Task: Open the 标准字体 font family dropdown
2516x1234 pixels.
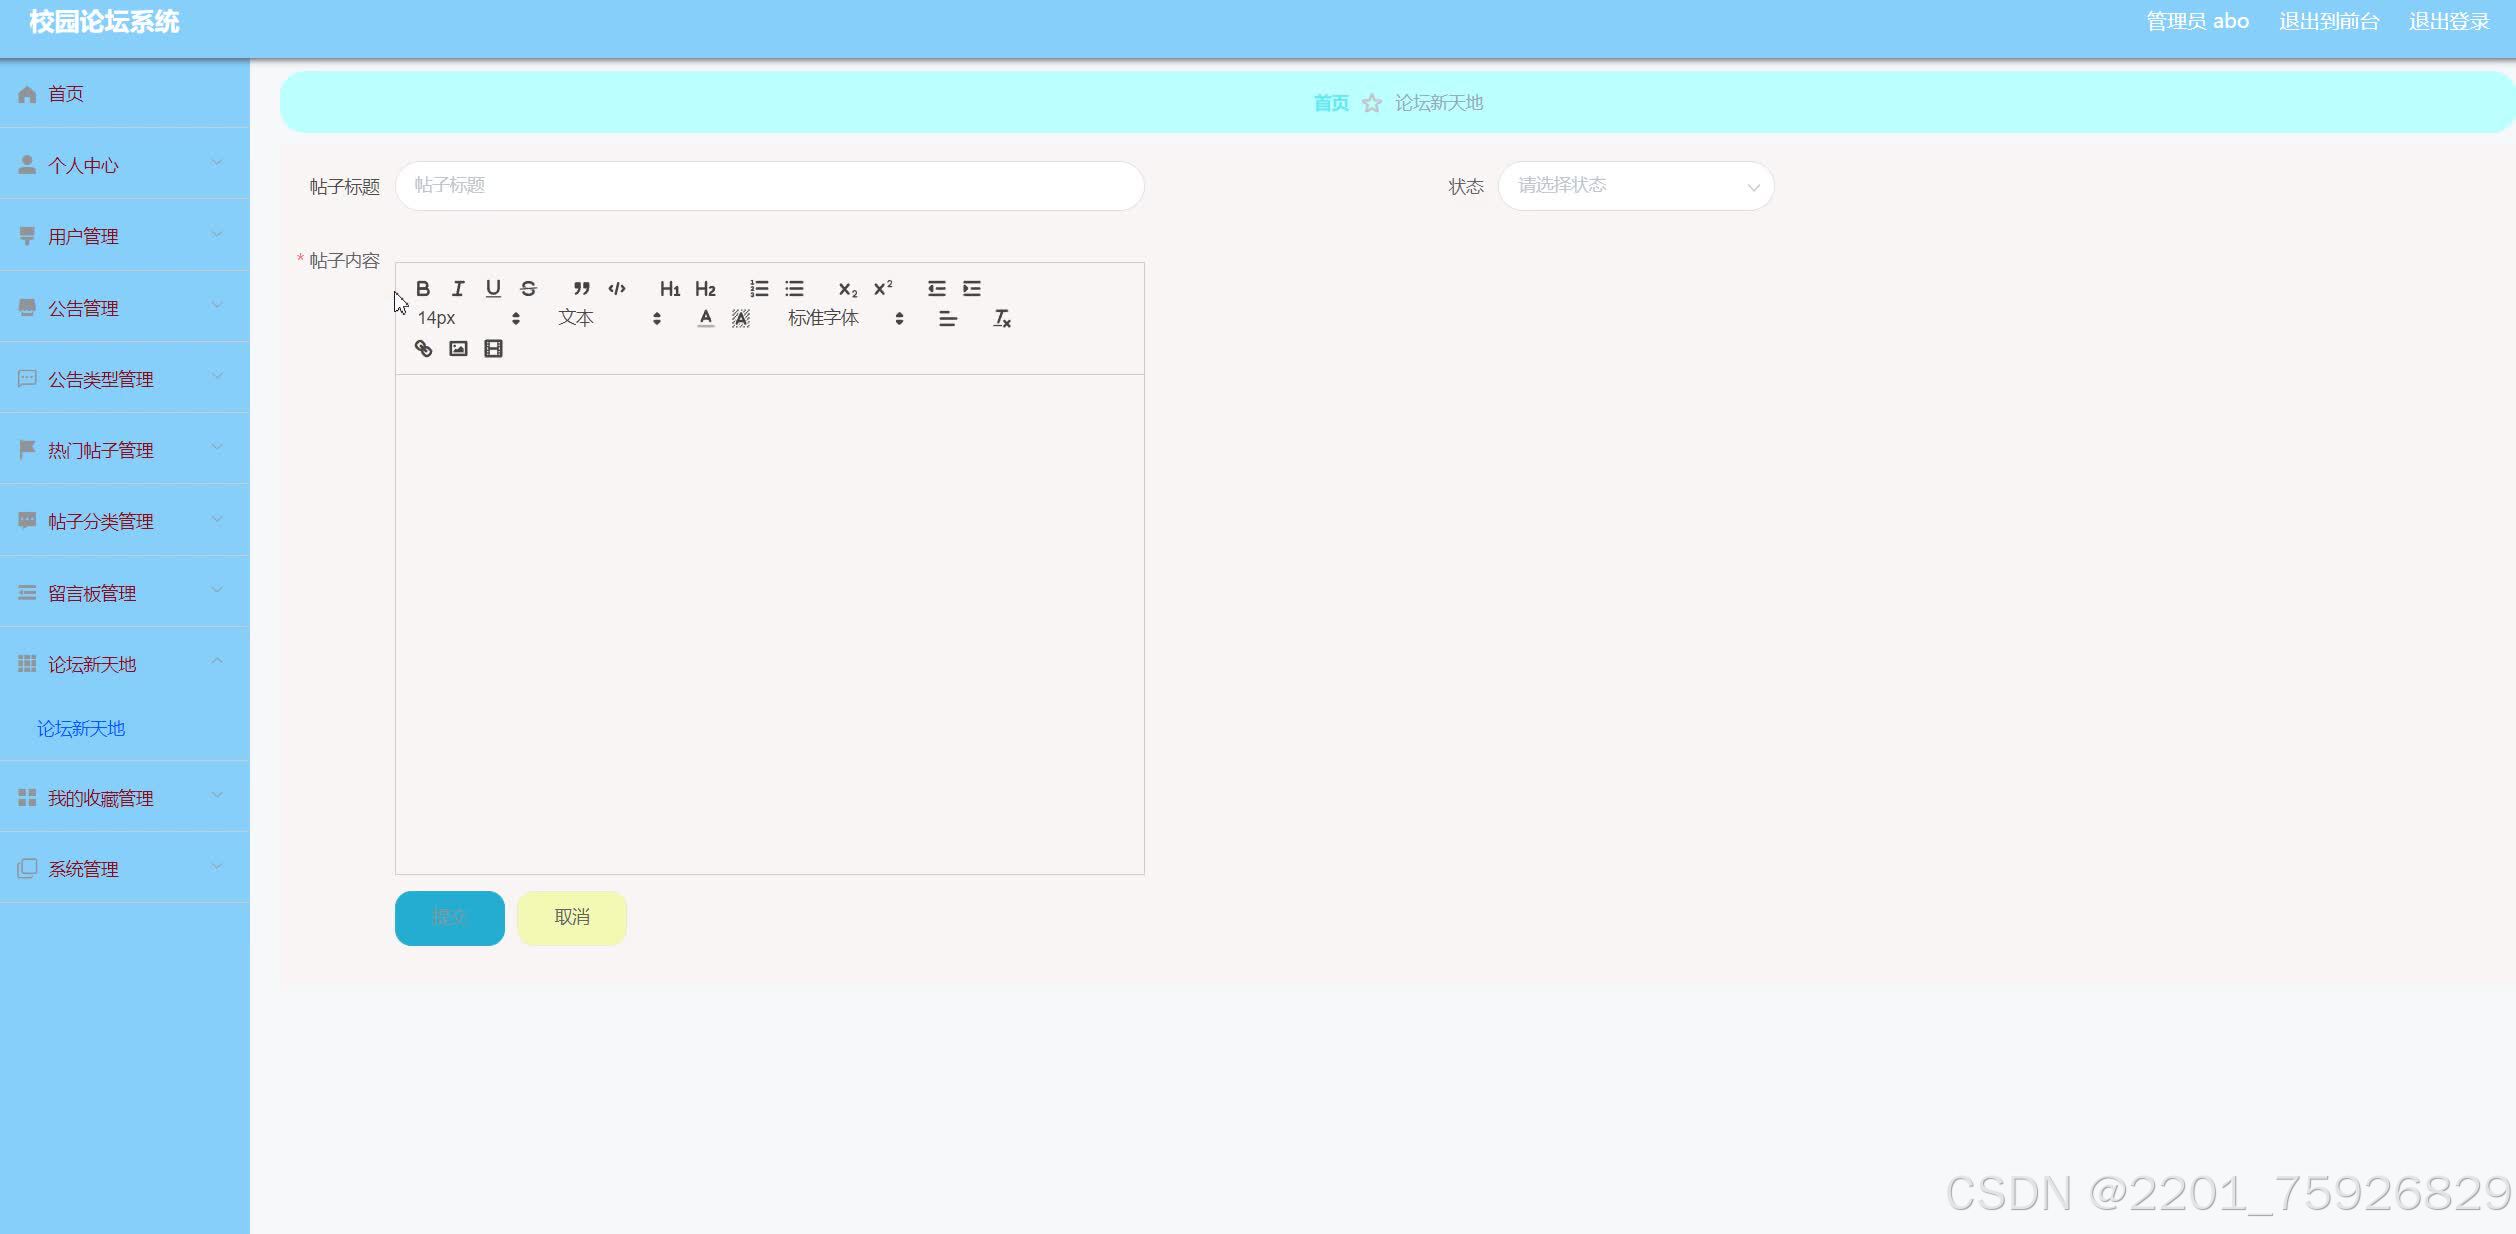Action: pyautogui.click(x=845, y=319)
